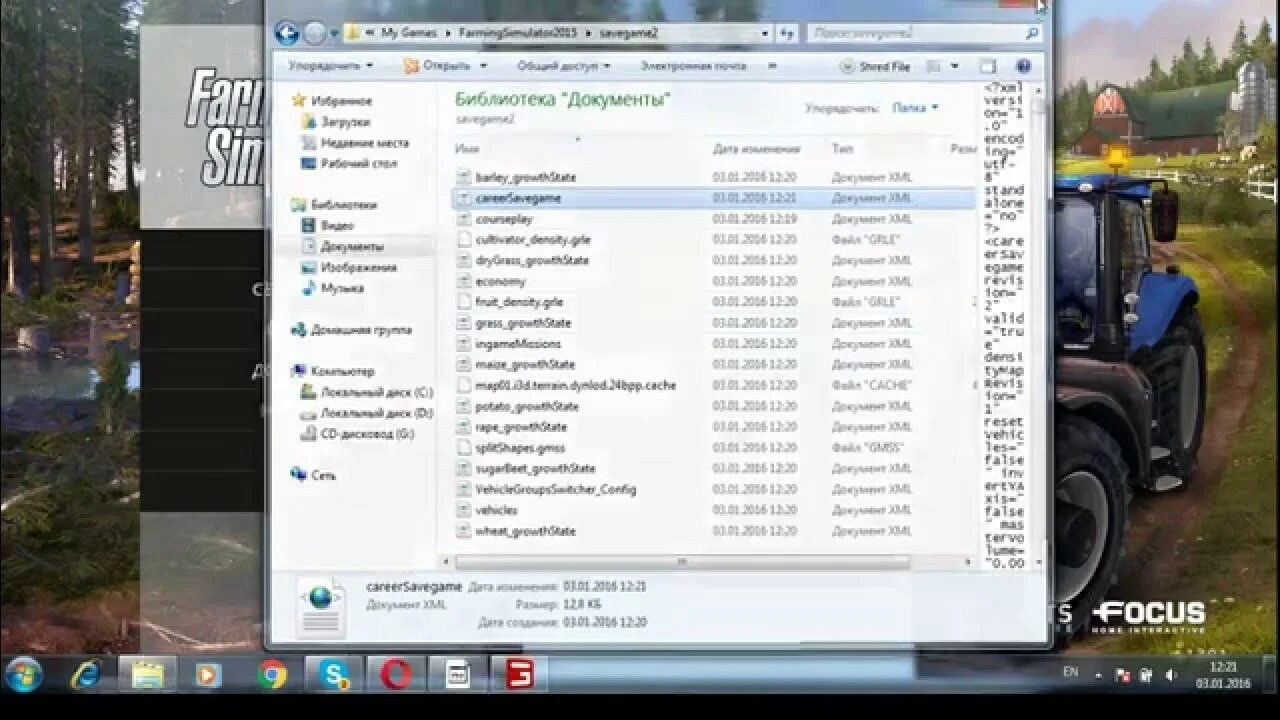Viewport: 1280px width, 720px height.
Task: Open the 'Видео' library
Action: [x=328, y=225]
